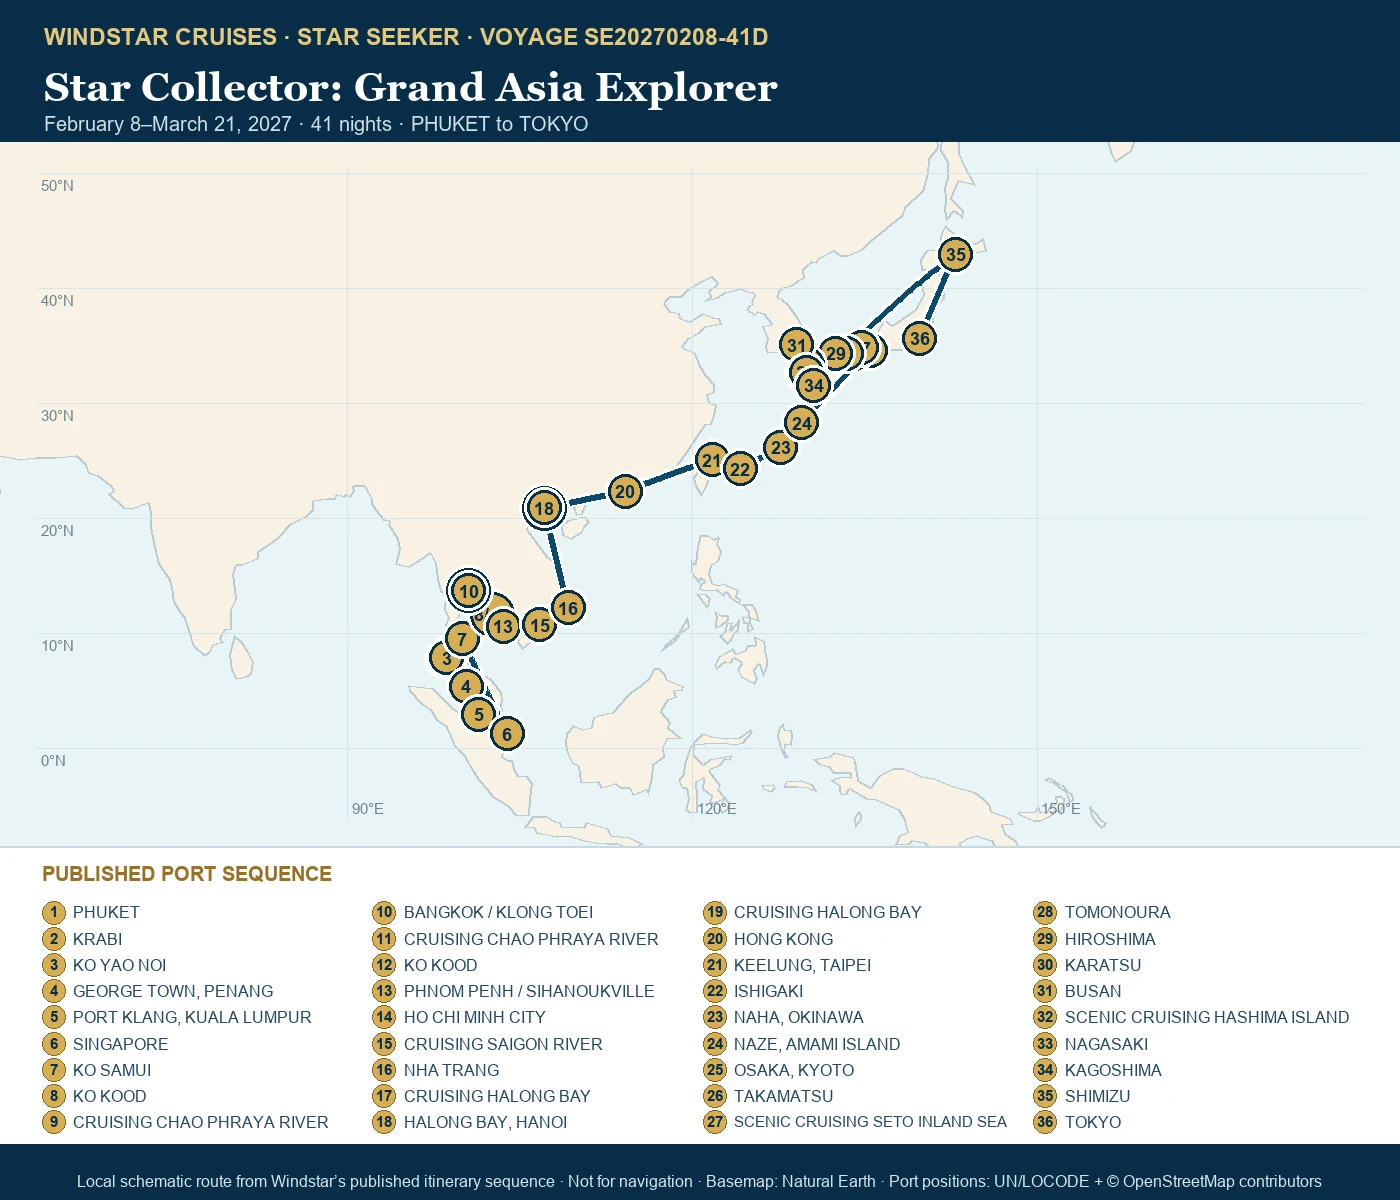Click legend badge 27 beside Seto Inland Sea

[715, 1122]
